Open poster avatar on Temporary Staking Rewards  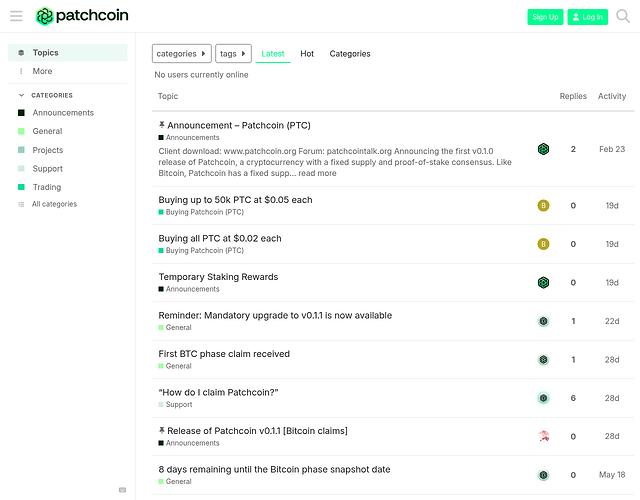tap(543, 283)
